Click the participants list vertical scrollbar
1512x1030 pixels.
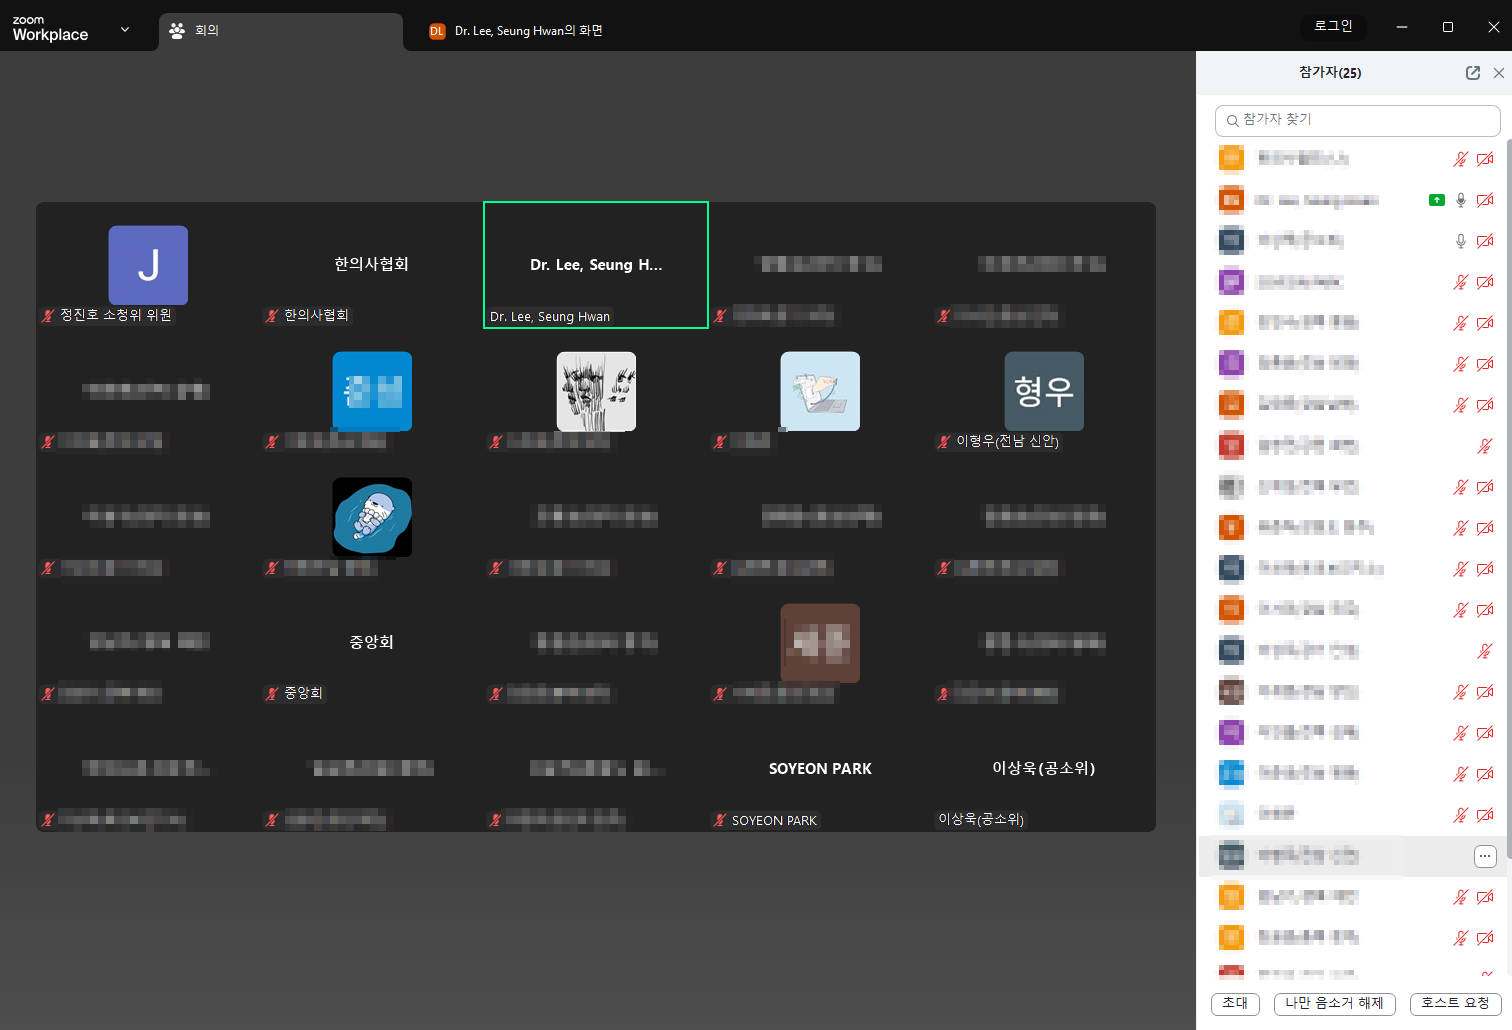pos(1507,500)
